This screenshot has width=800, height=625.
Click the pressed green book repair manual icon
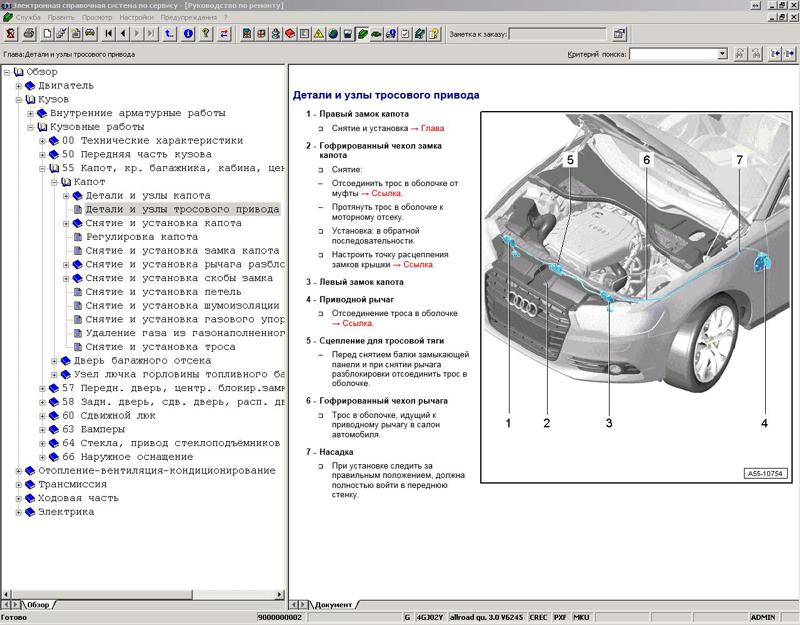click(362, 34)
